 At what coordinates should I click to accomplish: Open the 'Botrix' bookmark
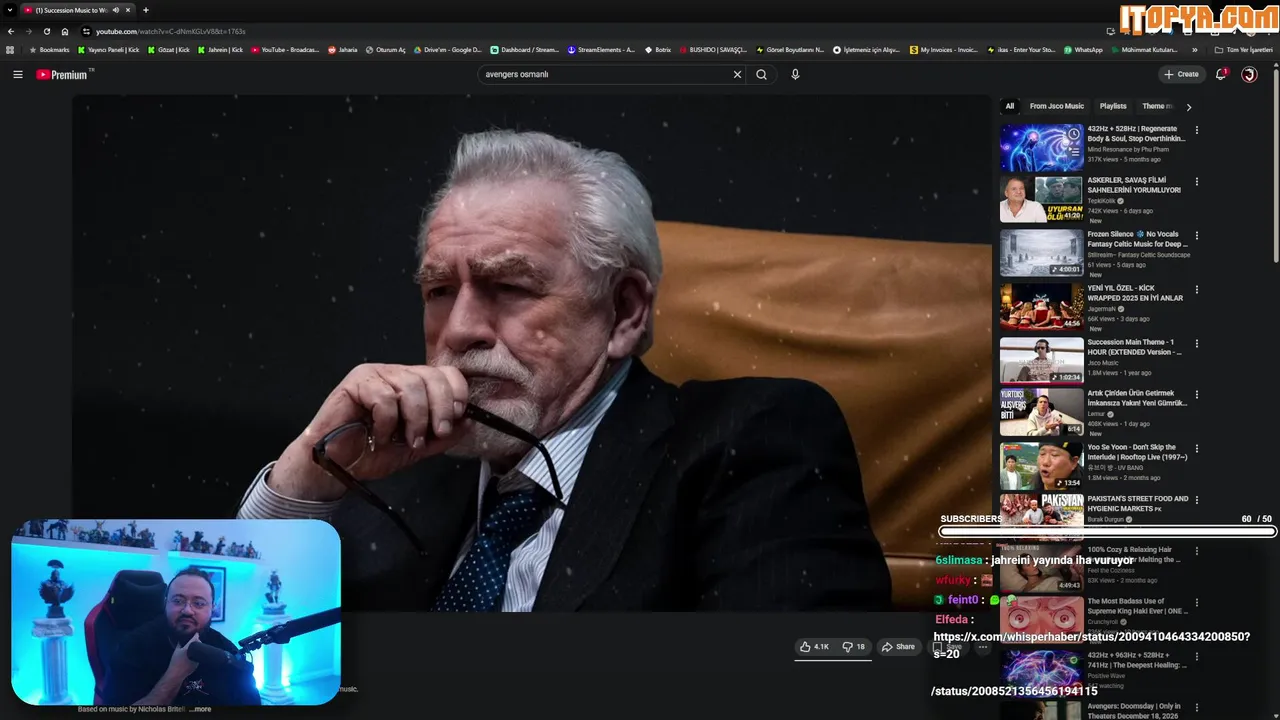click(657, 49)
